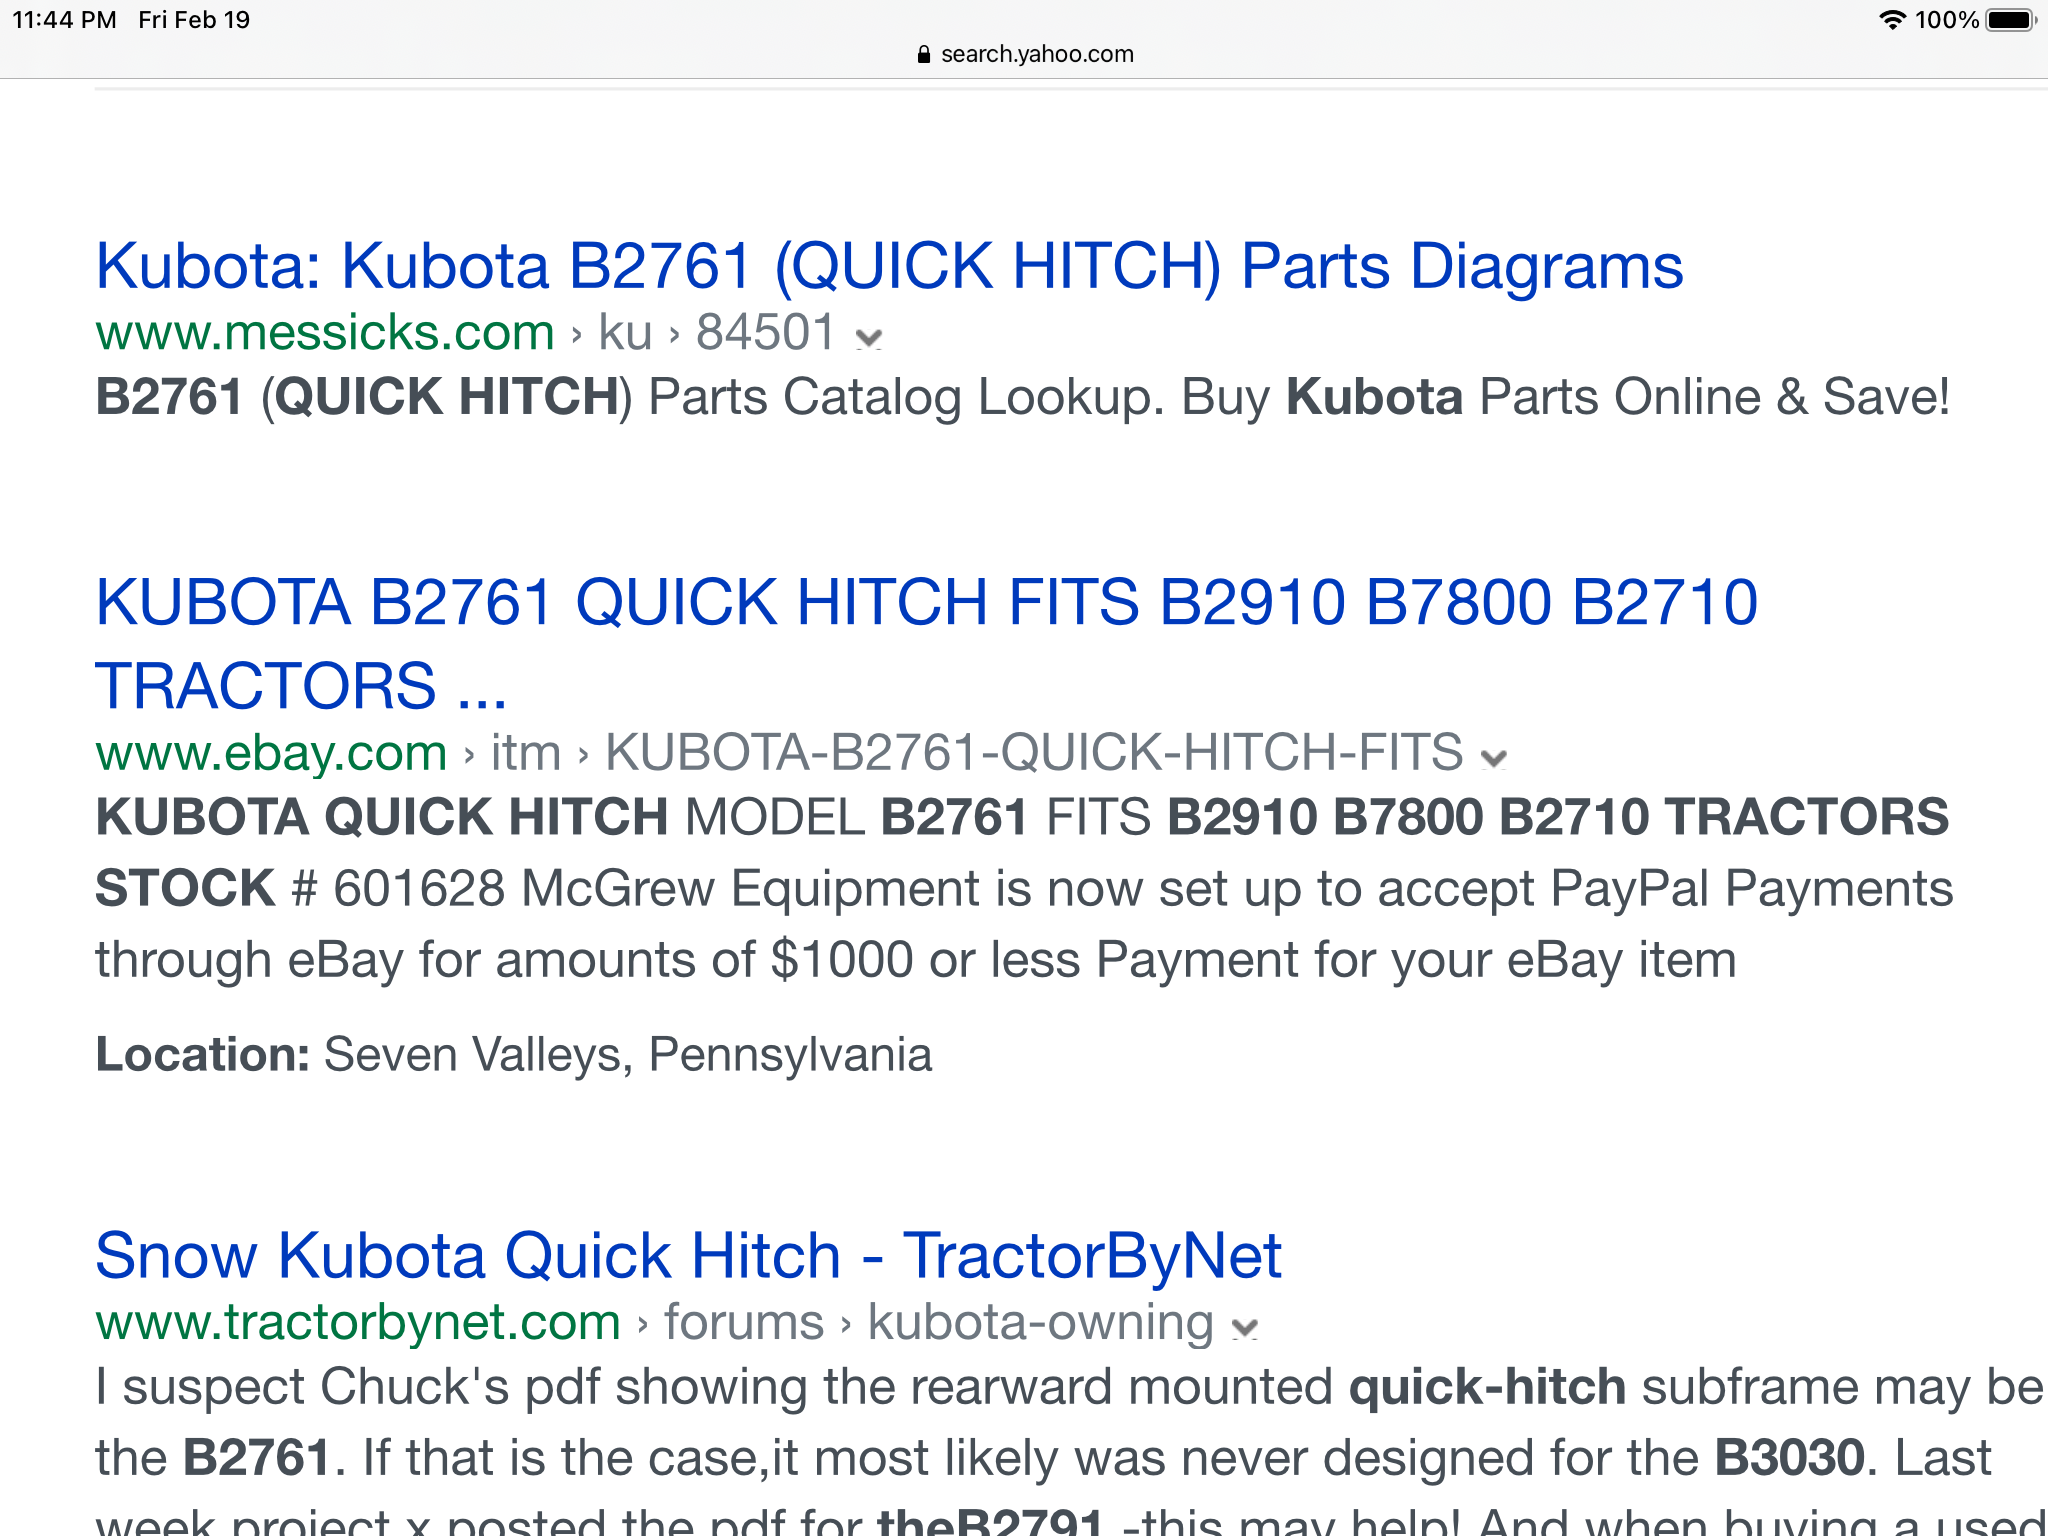Tap 'KUBOTA-B2761-QUICK-HITCH-FITS' breadcrumb text
Viewport: 2048px width, 1536px height.
(1034, 752)
